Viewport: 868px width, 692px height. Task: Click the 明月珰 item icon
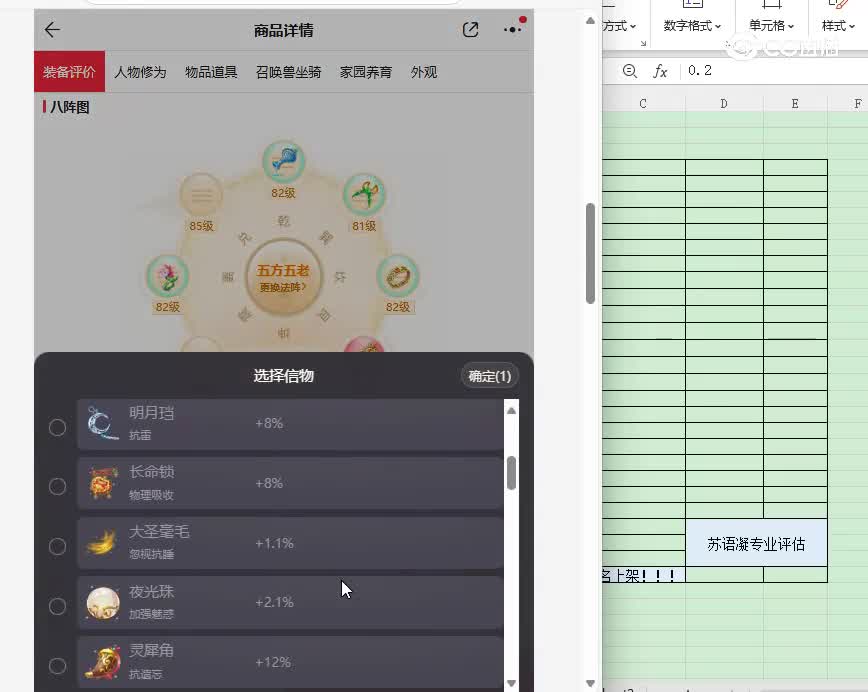click(102, 424)
